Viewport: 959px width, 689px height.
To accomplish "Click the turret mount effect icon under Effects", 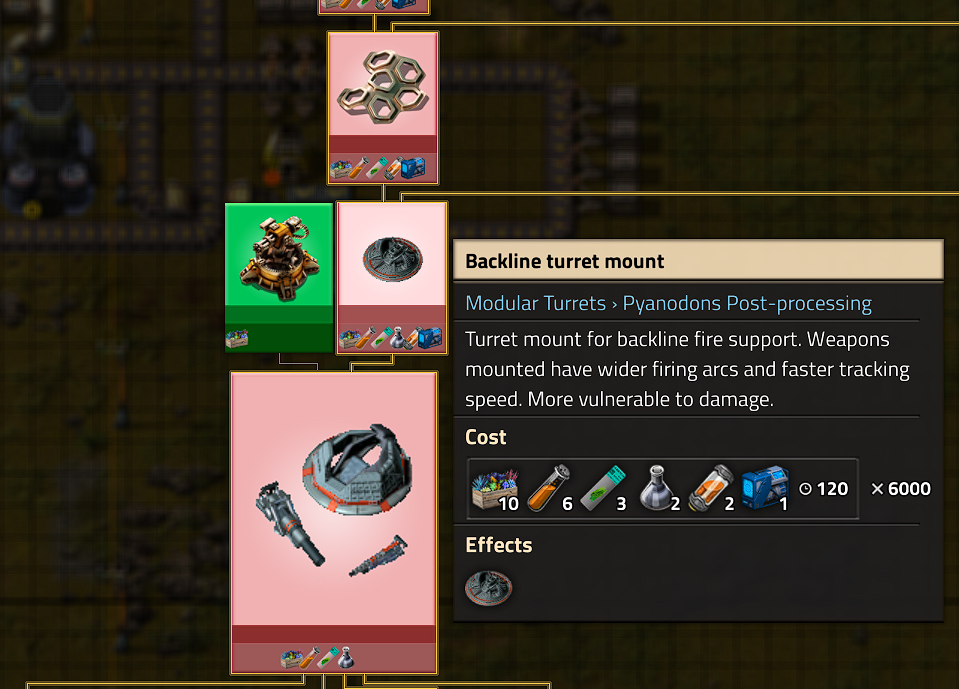I will click(488, 588).
